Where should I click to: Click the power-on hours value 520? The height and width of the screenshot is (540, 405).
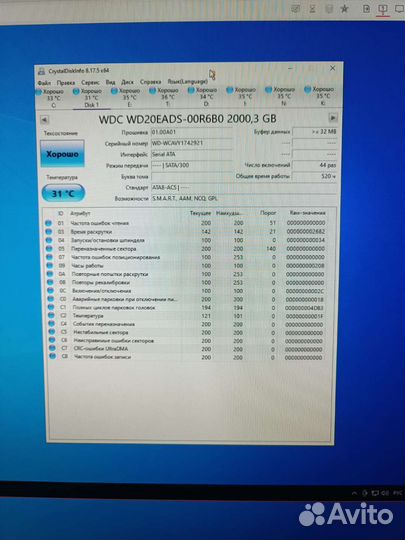315,176
